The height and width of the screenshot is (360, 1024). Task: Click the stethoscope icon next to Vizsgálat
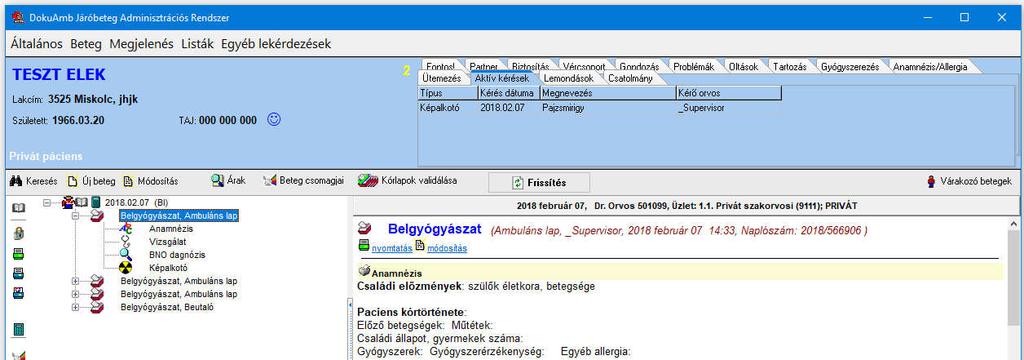126,242
